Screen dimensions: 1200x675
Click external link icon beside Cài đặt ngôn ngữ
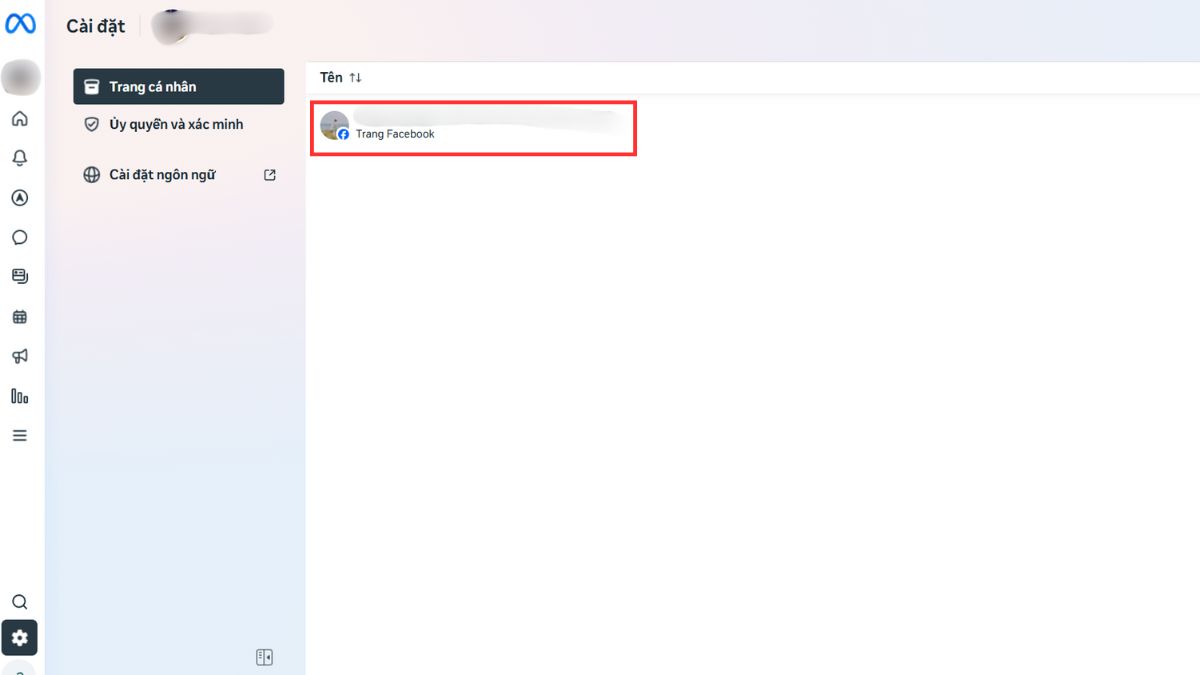269,175
